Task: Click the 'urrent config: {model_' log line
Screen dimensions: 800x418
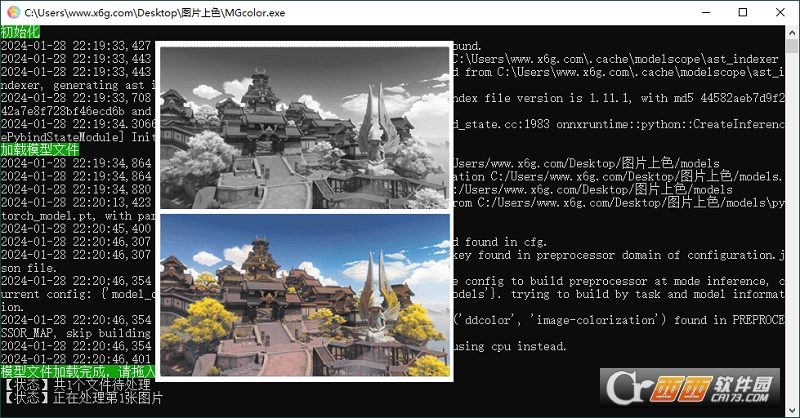Action: 78,294
